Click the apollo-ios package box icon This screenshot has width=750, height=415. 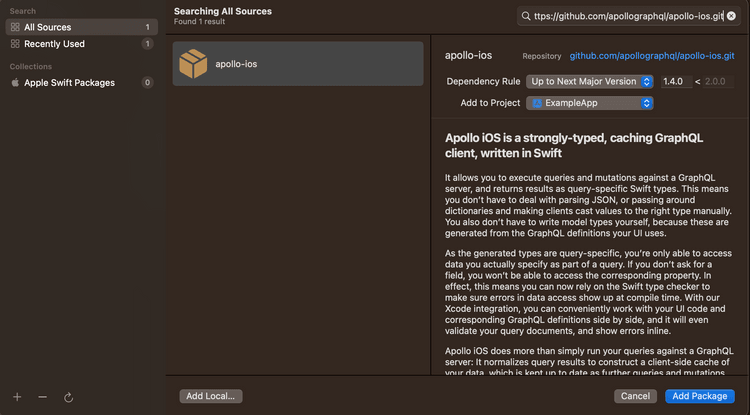(193, 64)
